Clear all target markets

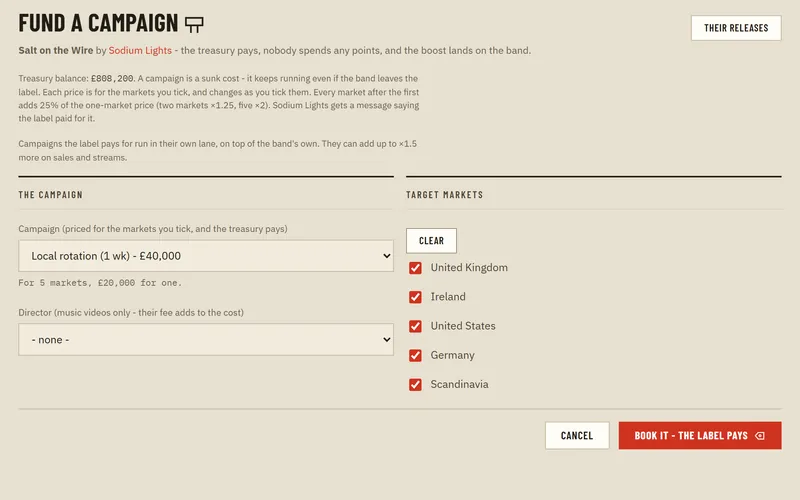(x=431, y=241)
